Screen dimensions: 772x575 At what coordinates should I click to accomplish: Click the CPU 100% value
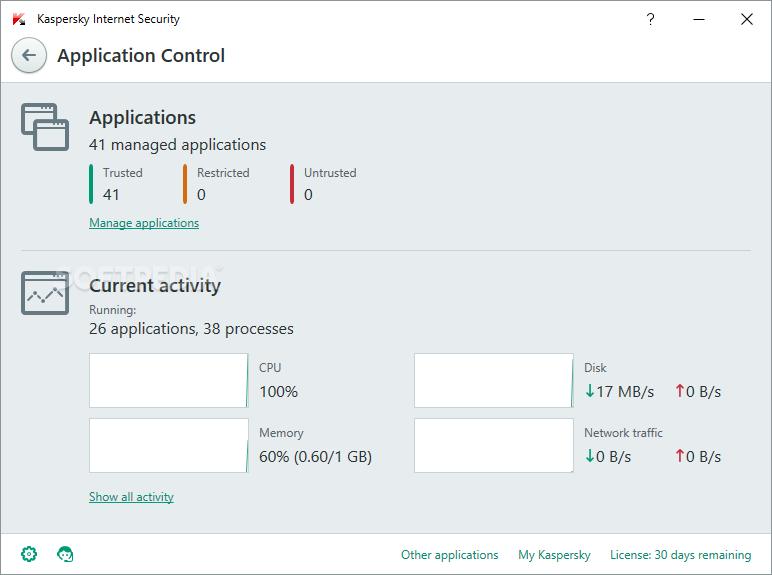click(x=279, y=392)
